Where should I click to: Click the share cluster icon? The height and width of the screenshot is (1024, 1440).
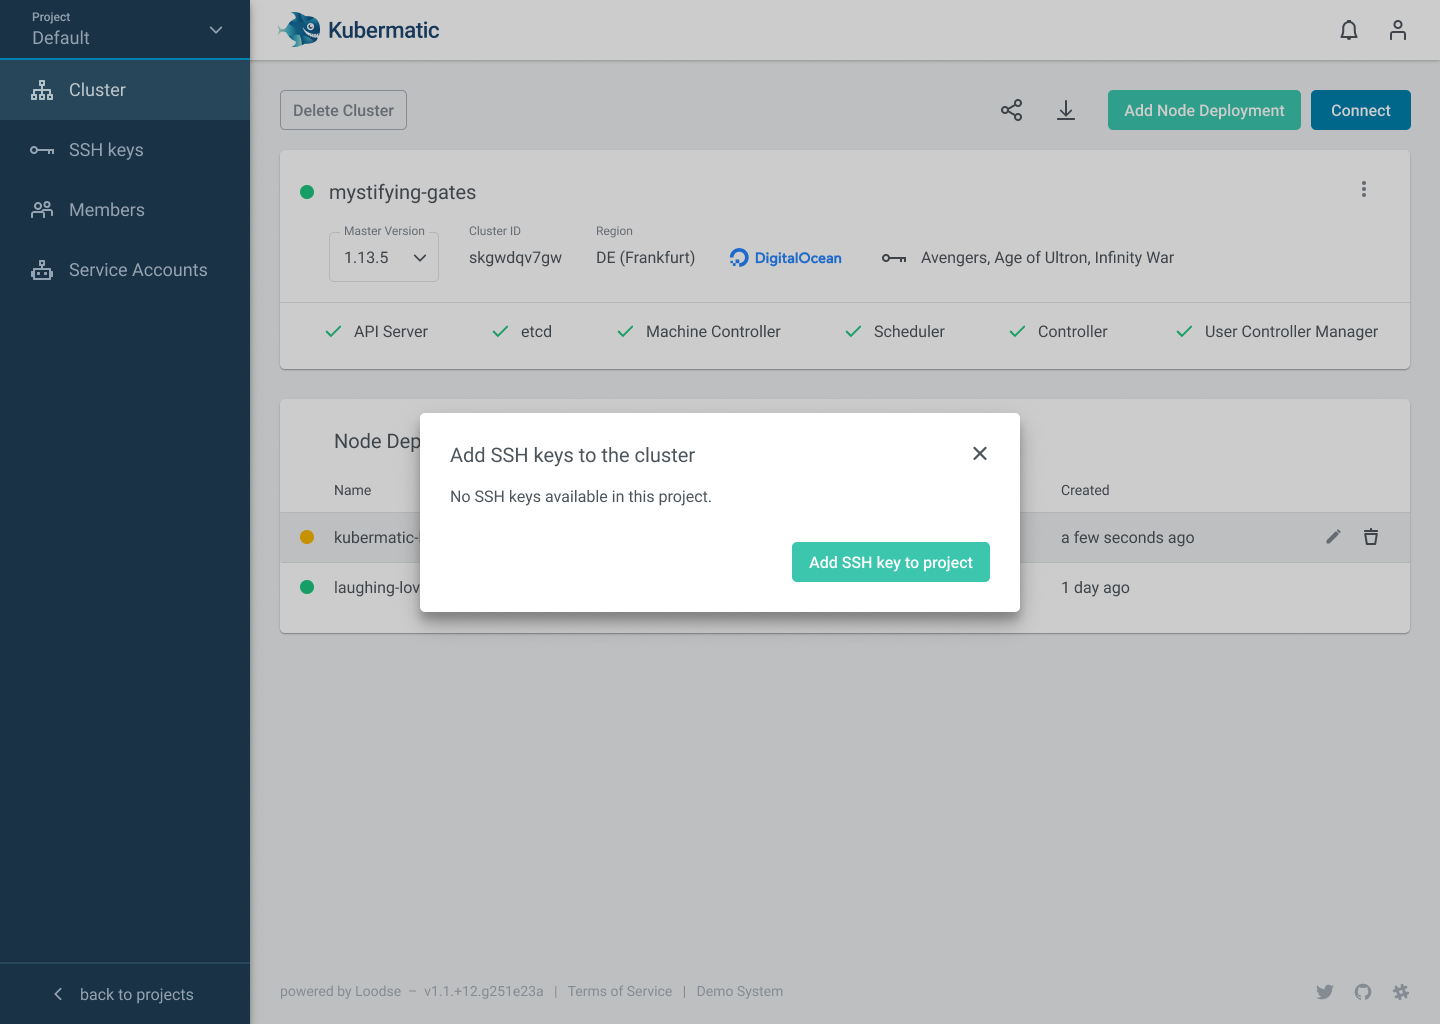click(1011, 110)
